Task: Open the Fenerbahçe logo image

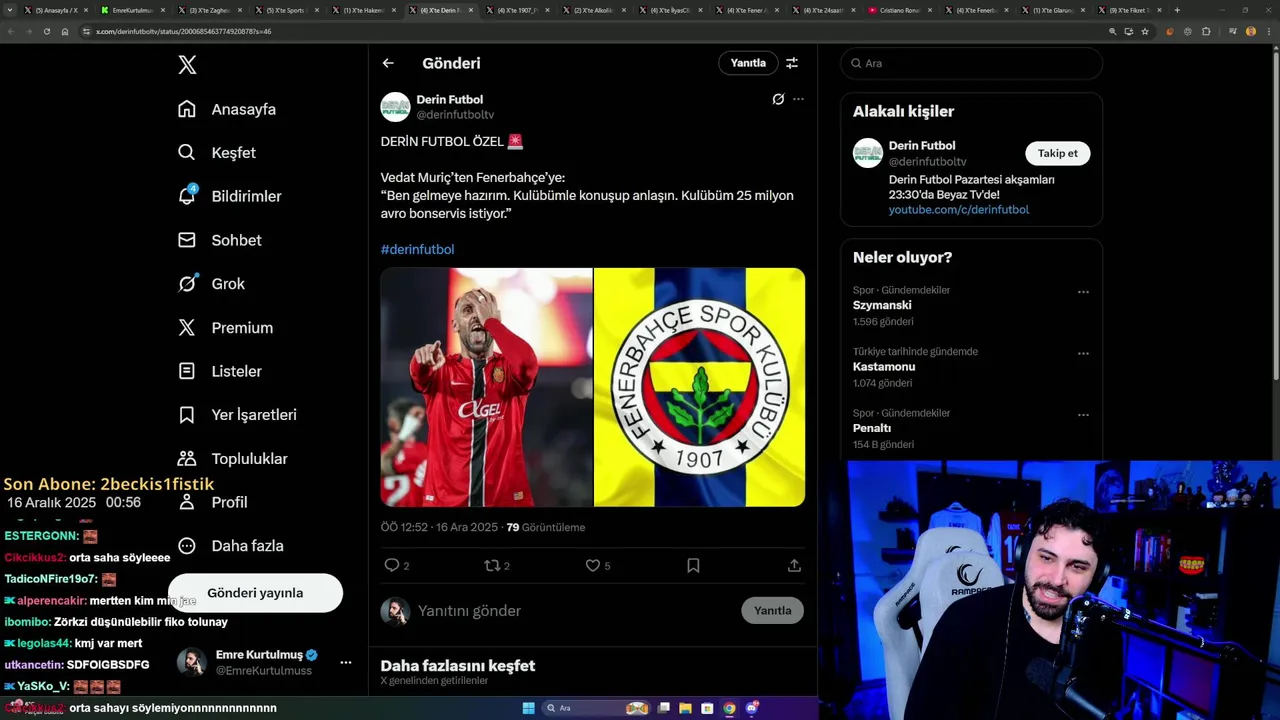Action: 699,387
